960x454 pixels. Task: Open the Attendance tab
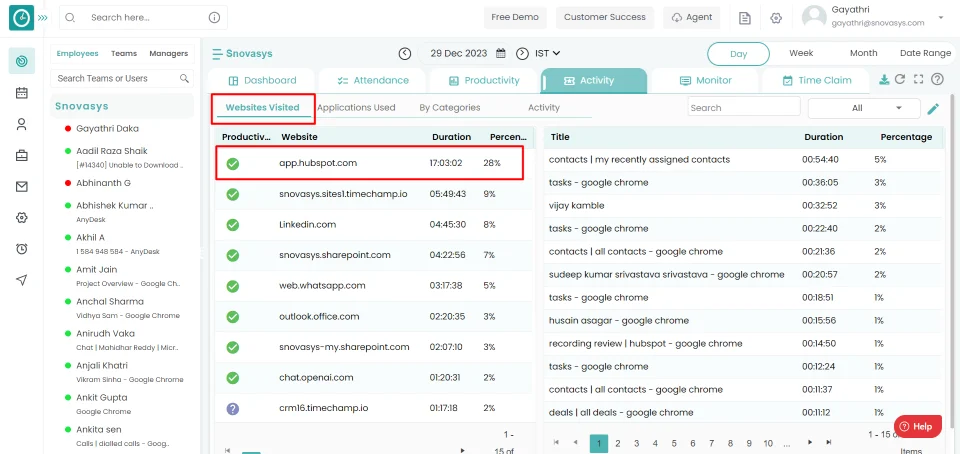[x=372, y=81]
